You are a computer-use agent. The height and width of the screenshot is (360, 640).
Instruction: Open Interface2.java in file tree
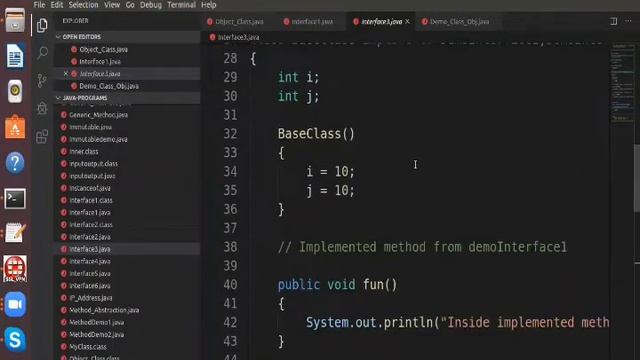(128, 237)
